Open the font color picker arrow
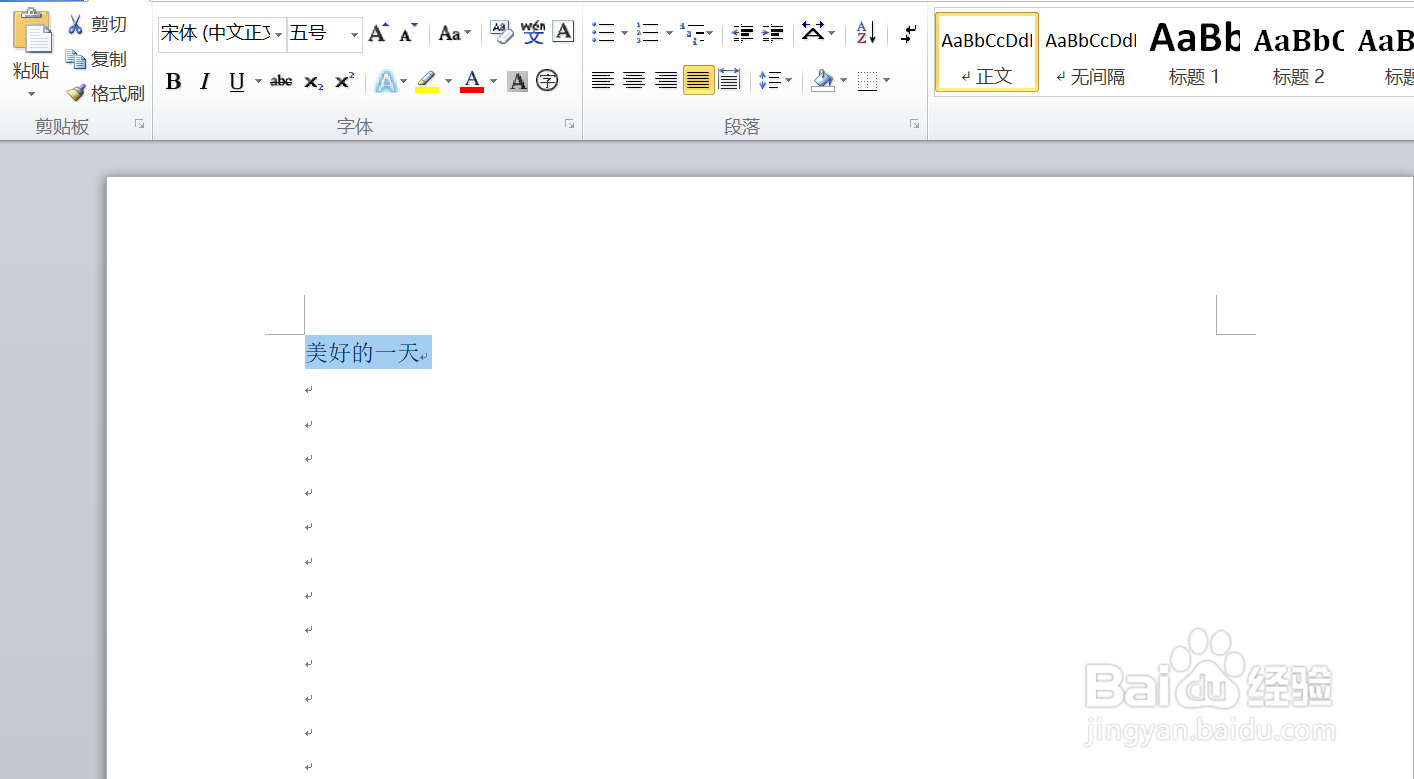This screenshot has height=779, width=1414. point(493,81)
